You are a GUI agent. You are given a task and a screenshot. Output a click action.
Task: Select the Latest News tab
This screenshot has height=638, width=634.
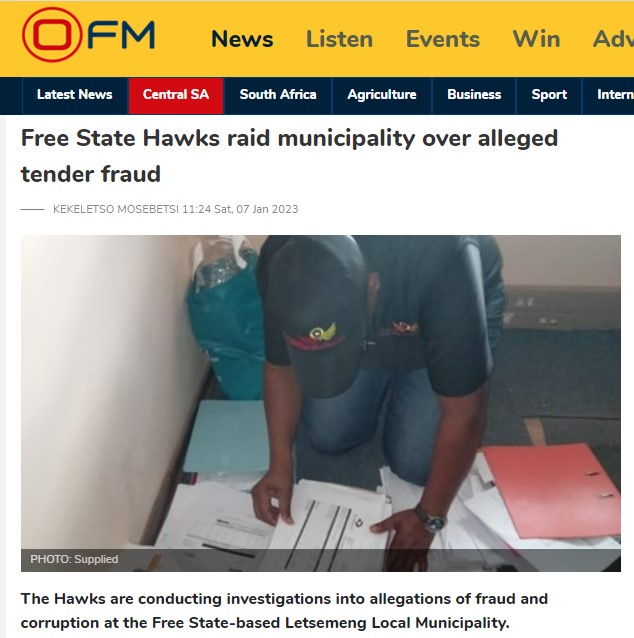[74, 95]
